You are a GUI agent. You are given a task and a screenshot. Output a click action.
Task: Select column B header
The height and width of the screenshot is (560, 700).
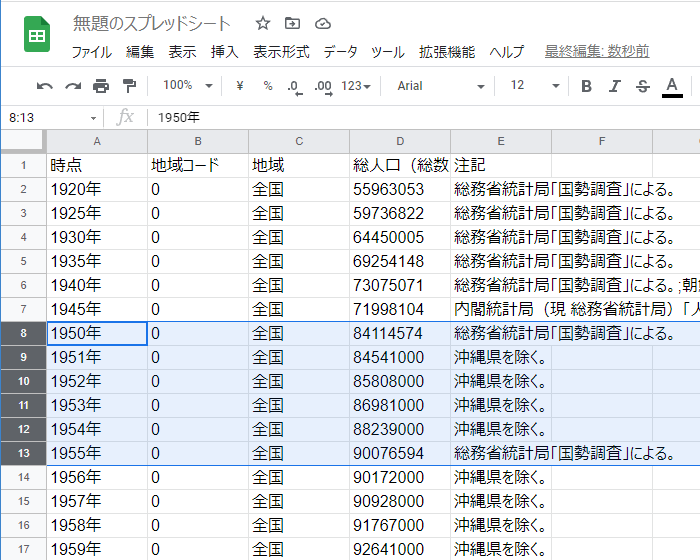[198, 142]
